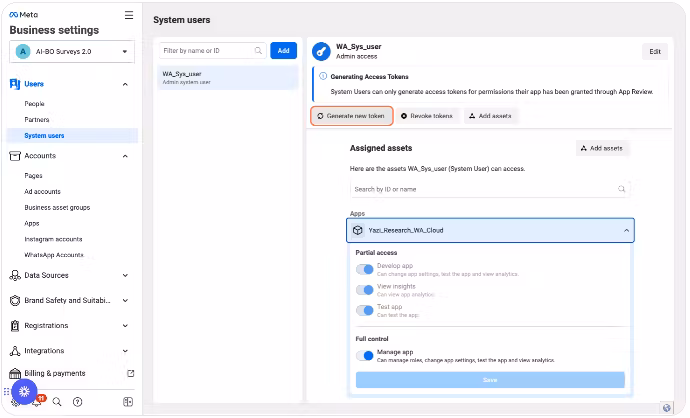
Task: Click the Filter by name or ID field
Action: click(x=208, y=50)
